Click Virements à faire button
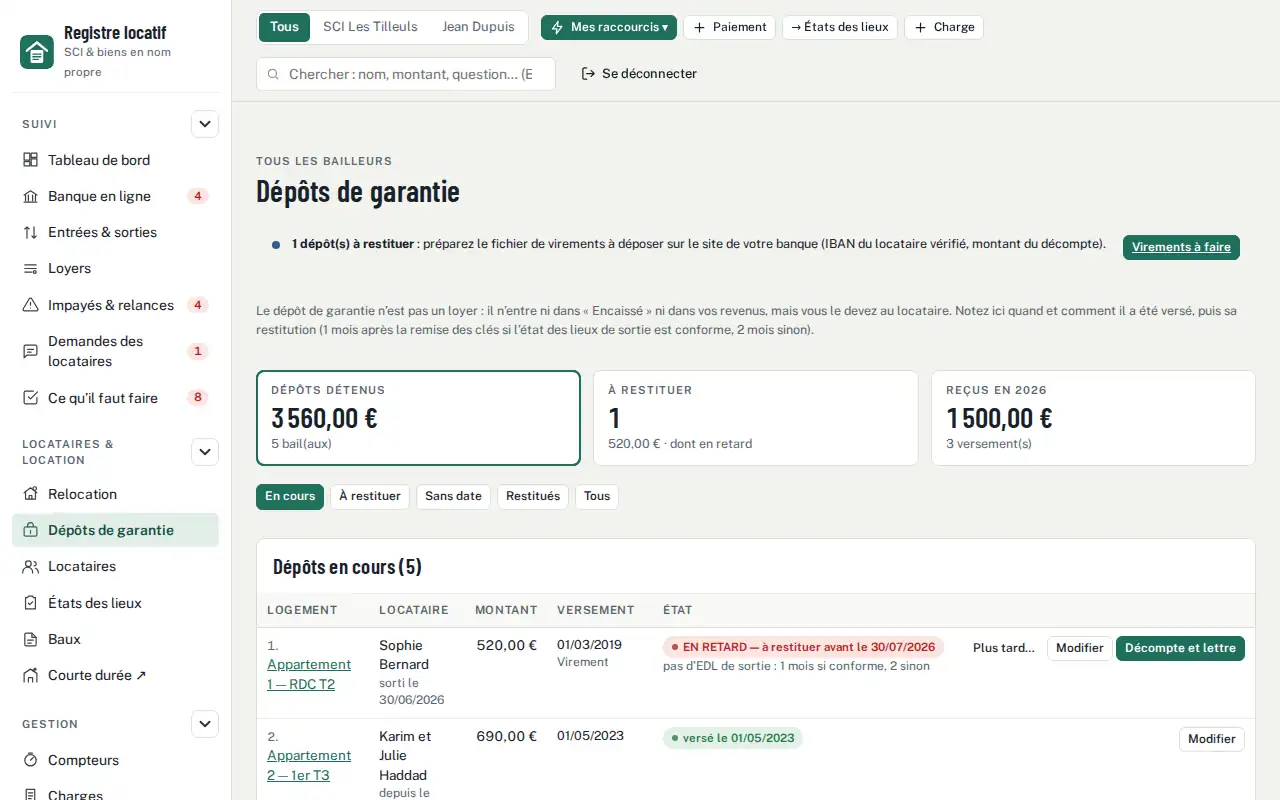Viewport: 1280px width, 800px height. tap(1181, 247)
